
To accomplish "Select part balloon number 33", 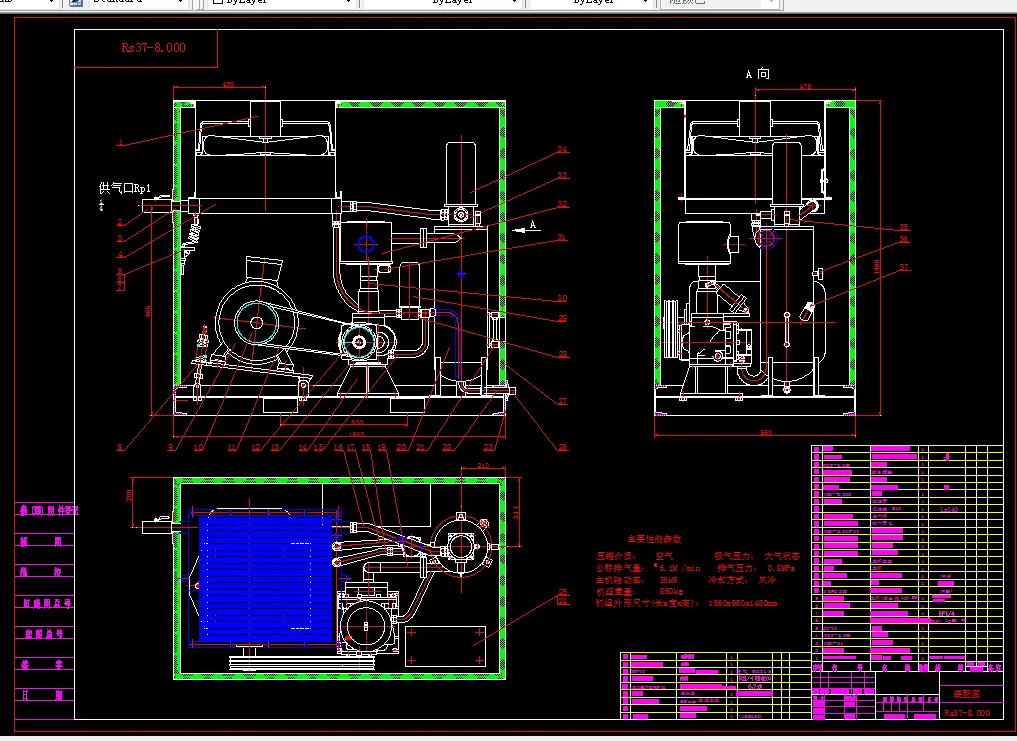I will pos(562,175).
